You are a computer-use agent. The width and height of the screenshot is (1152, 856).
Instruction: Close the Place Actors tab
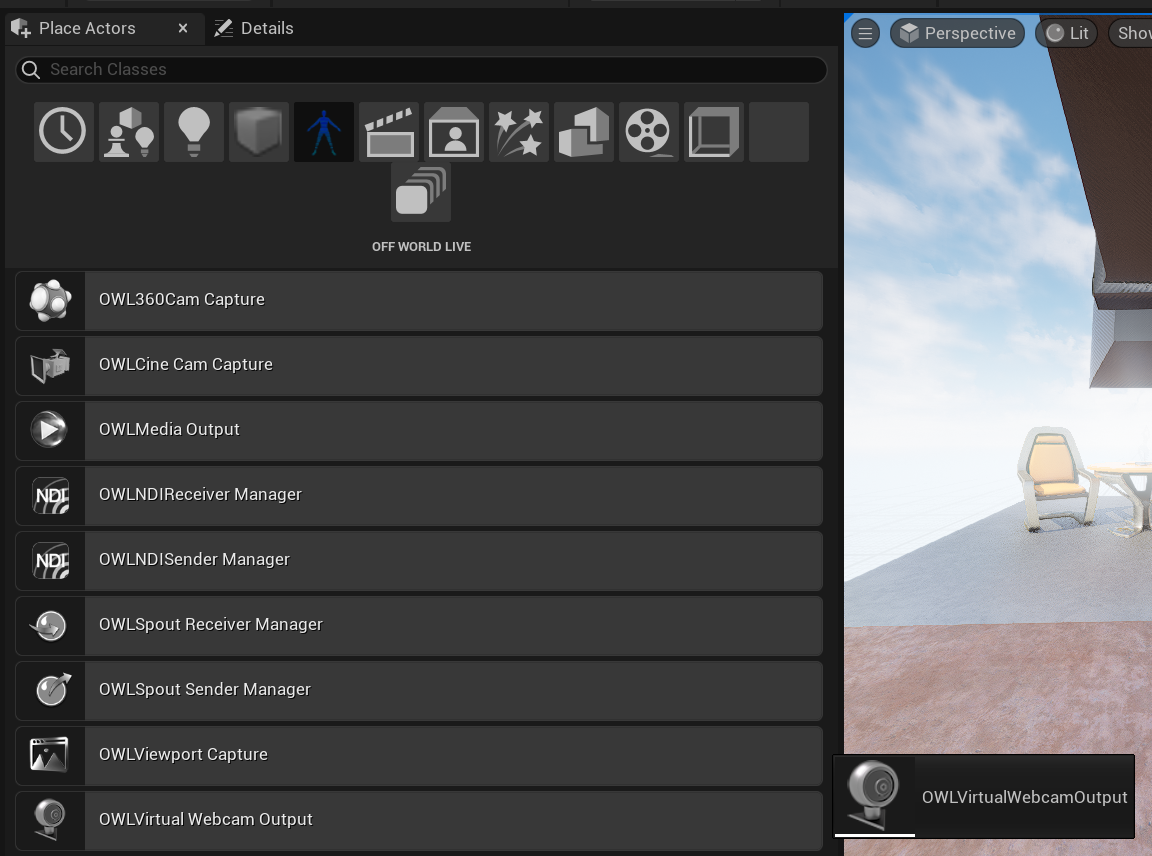pyautogui.click(x=183, y=29)
